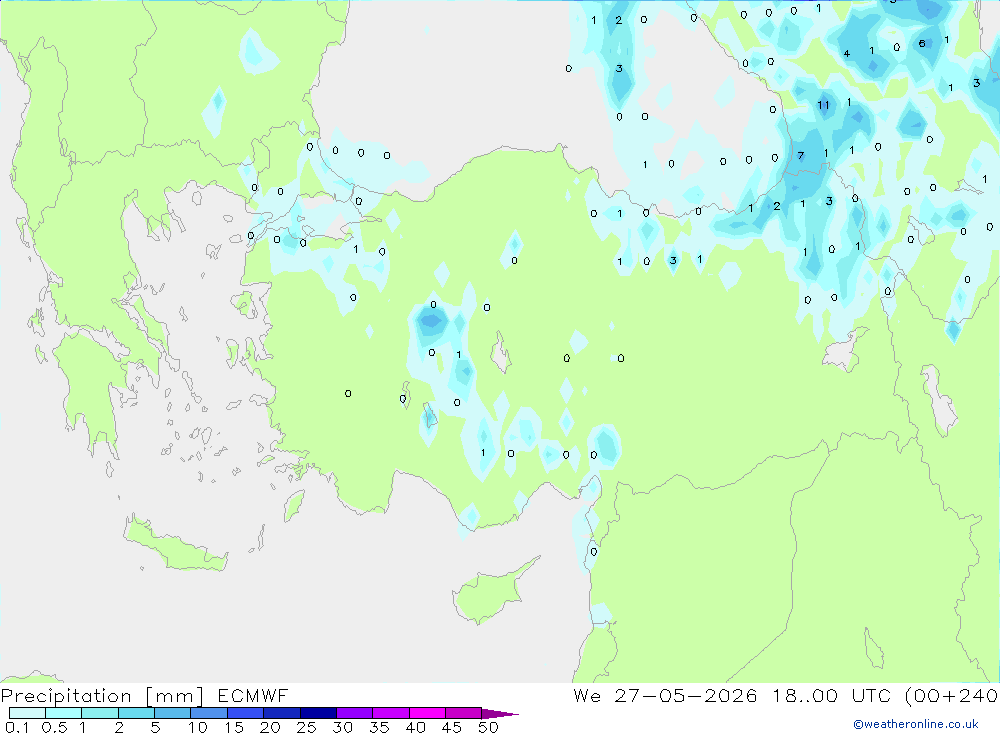Choose the violet 30–35 legend swatch
This screenshot has width=1000, height=733.
tap(355, 713)
